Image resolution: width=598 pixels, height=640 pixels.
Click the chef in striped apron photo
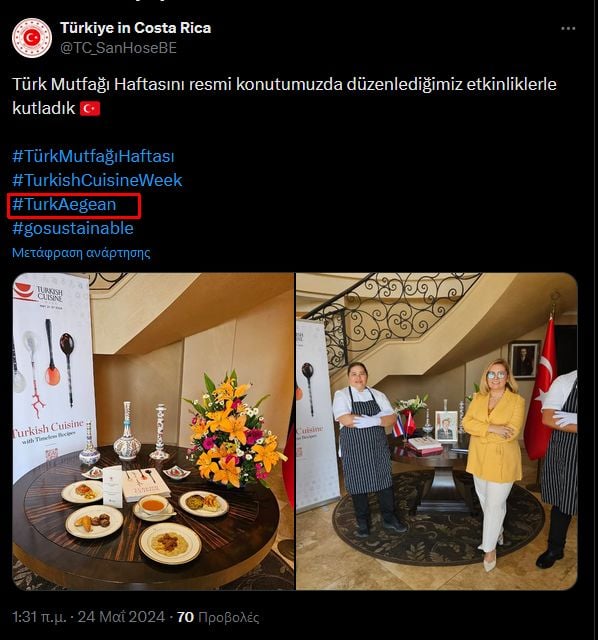[x=365, y=448]
